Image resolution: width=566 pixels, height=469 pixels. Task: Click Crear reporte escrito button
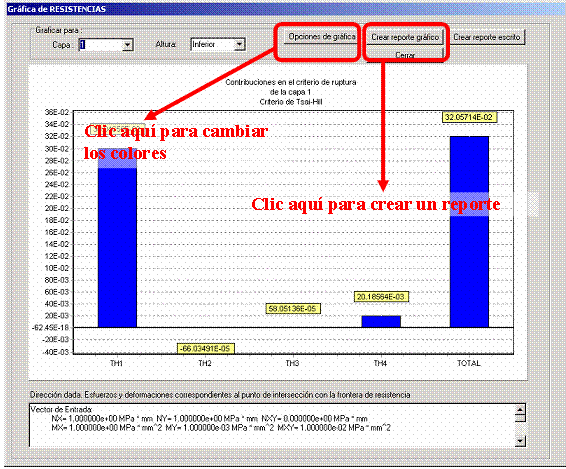pos(487,37)
